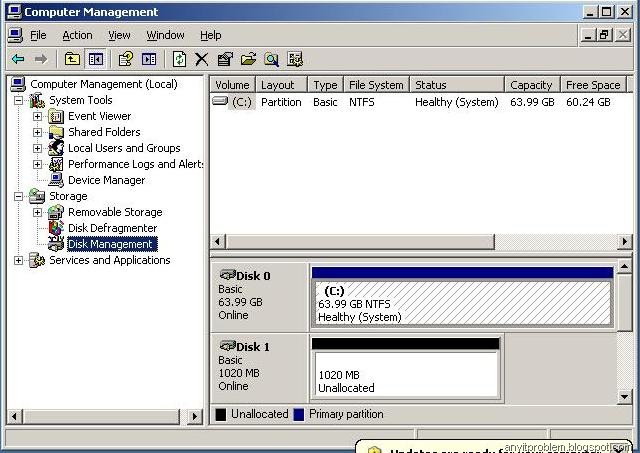Collapse the System Tools node

18,100
